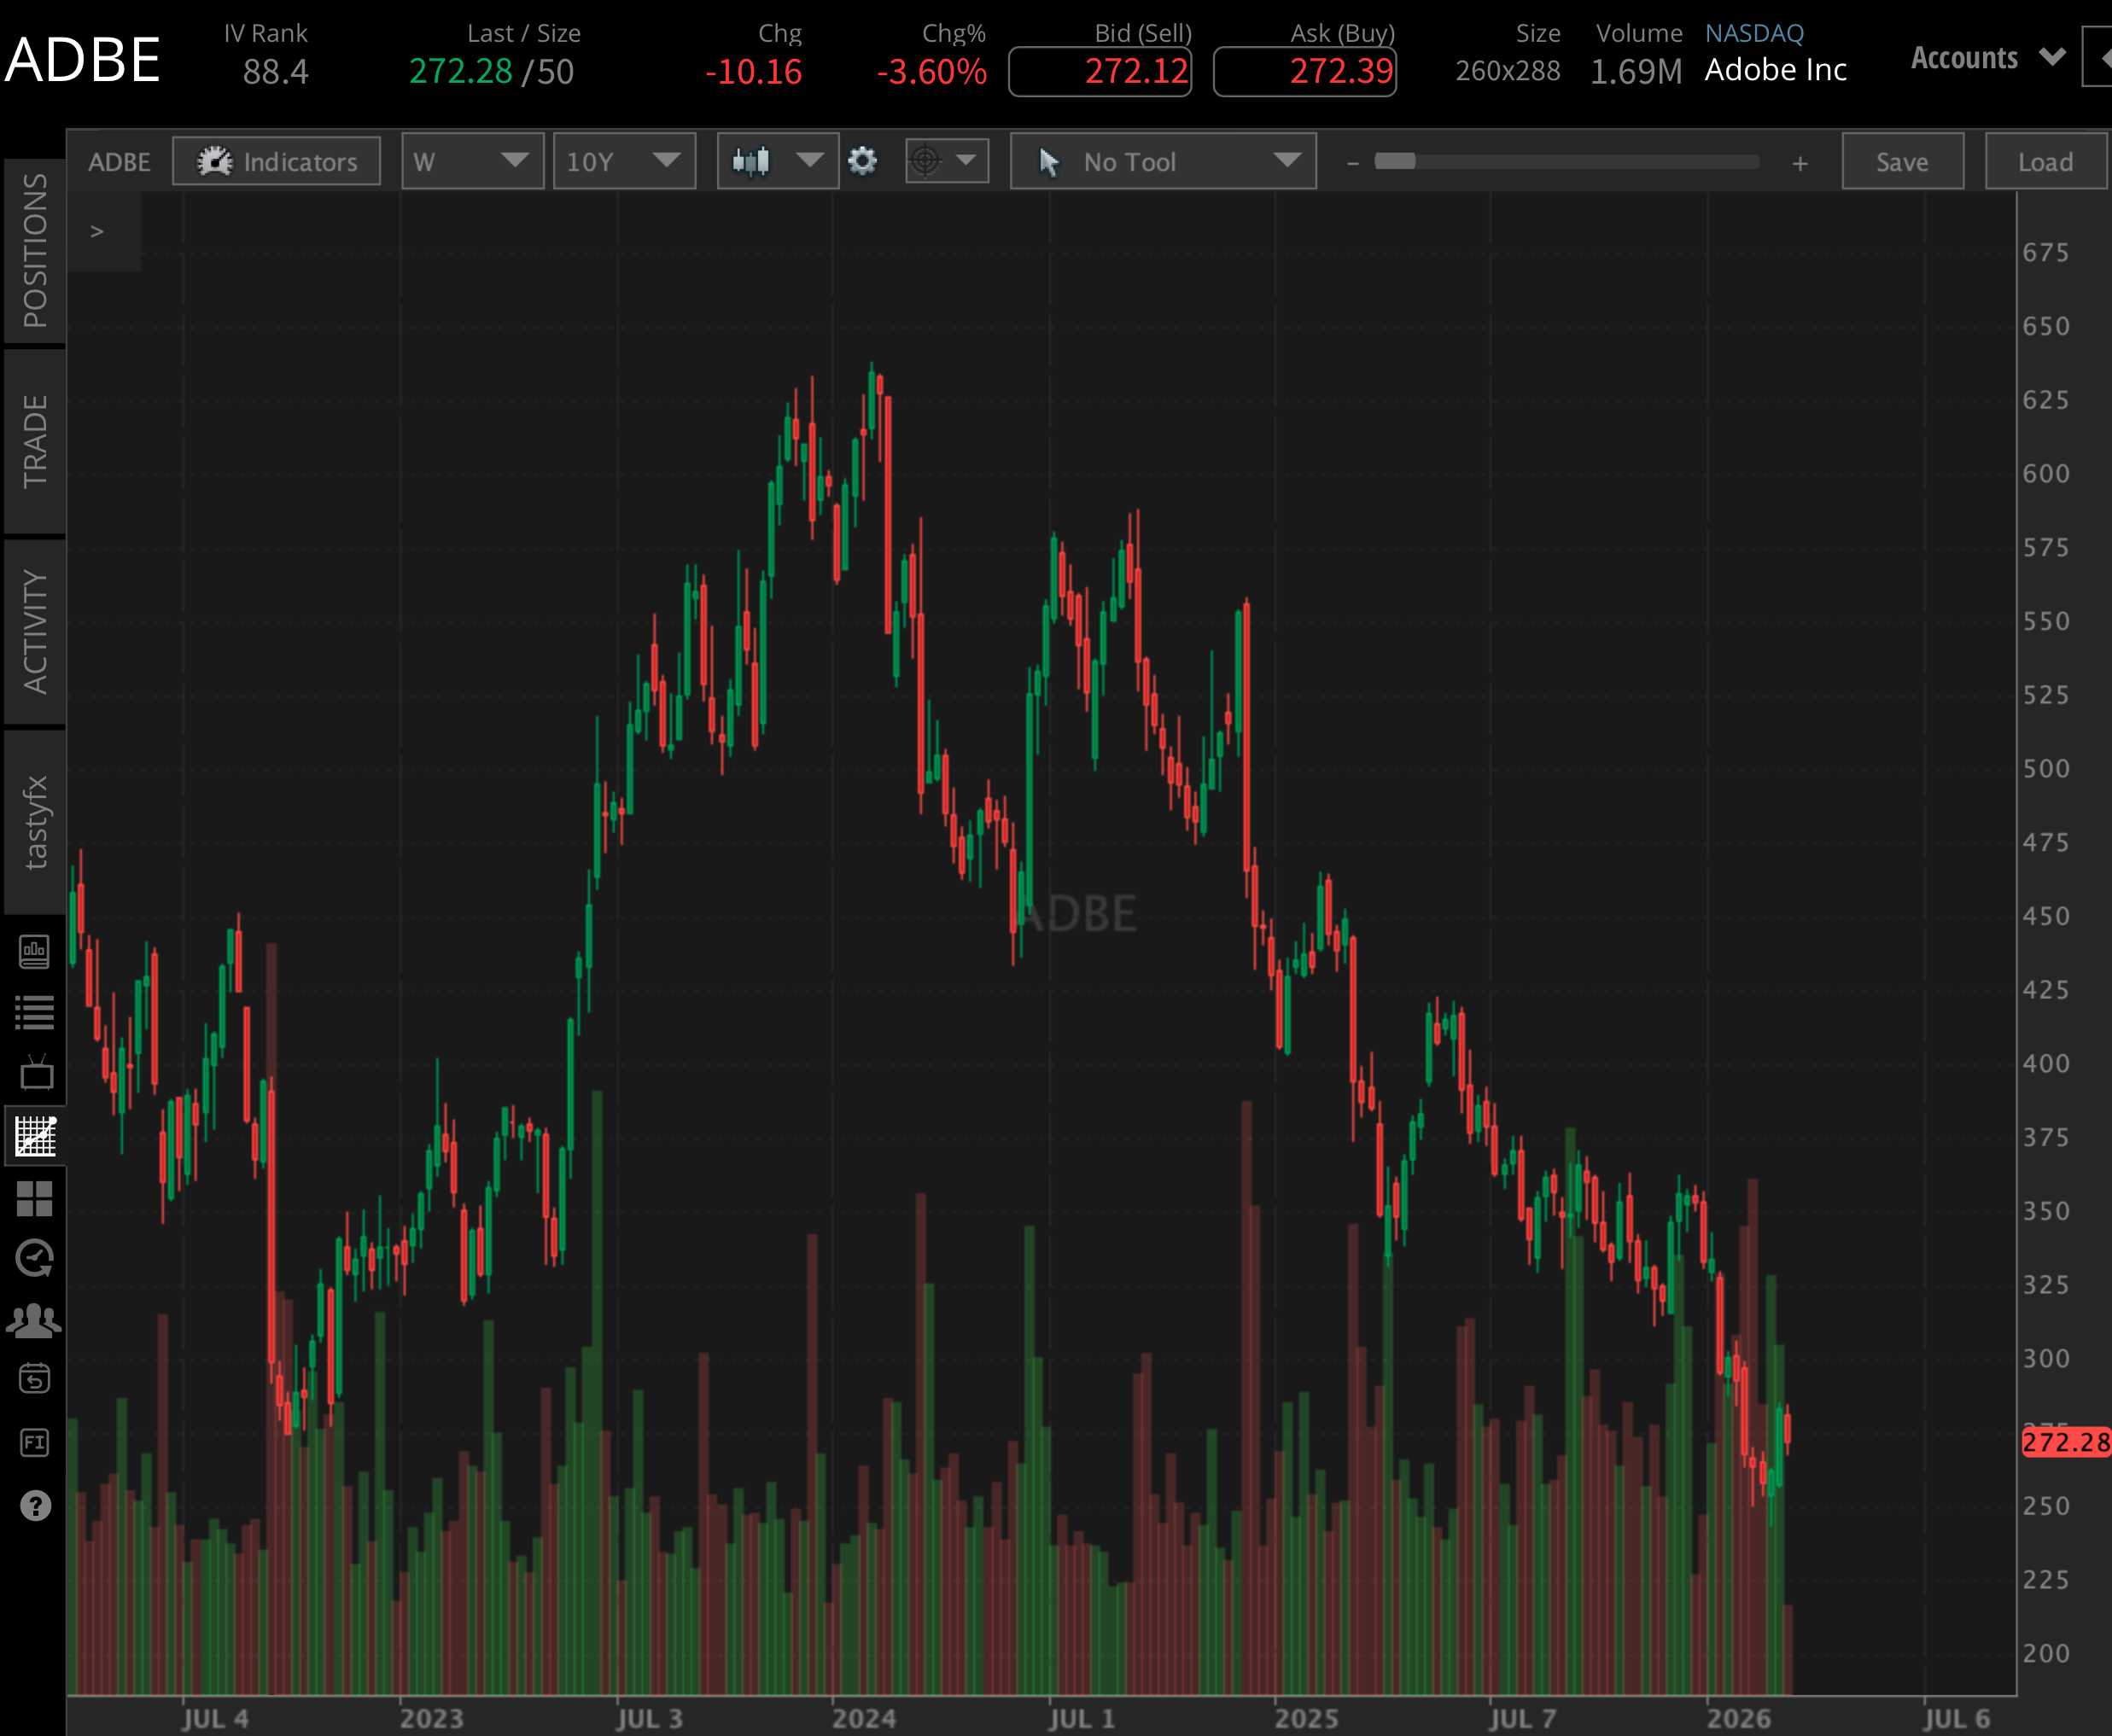Image resolution: width=2112 pixels, height=1736 pixels.
Task: Open the history clock panel
Action: click(x=37, y=1258)
